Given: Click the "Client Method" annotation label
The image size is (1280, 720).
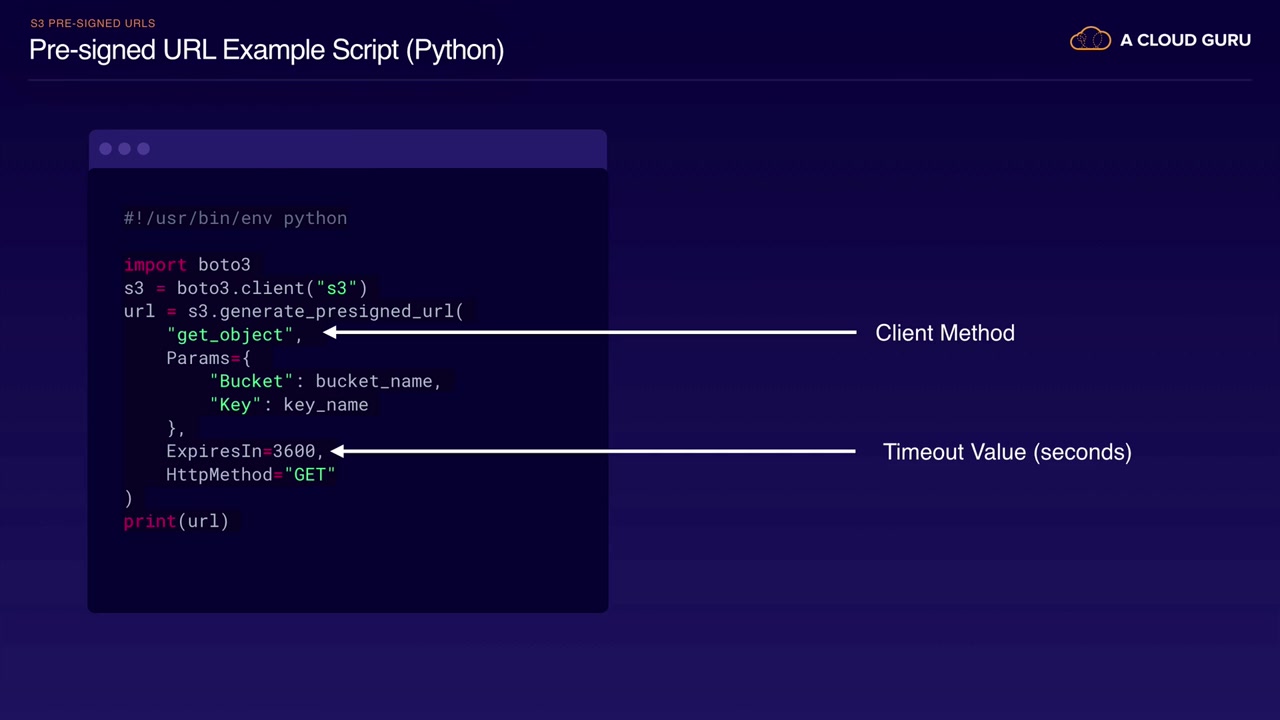Looking at the screenshot, I should pos(944,333).
